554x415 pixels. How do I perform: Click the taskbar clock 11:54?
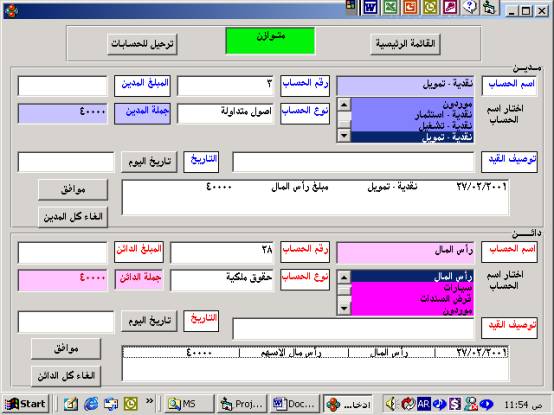pos(523,405)
